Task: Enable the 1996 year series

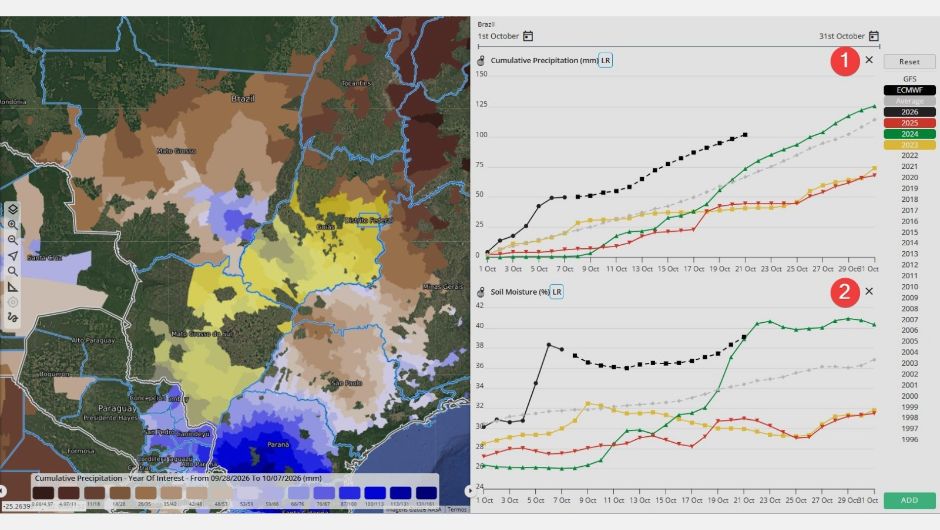Action: click(x=909, y=439)
